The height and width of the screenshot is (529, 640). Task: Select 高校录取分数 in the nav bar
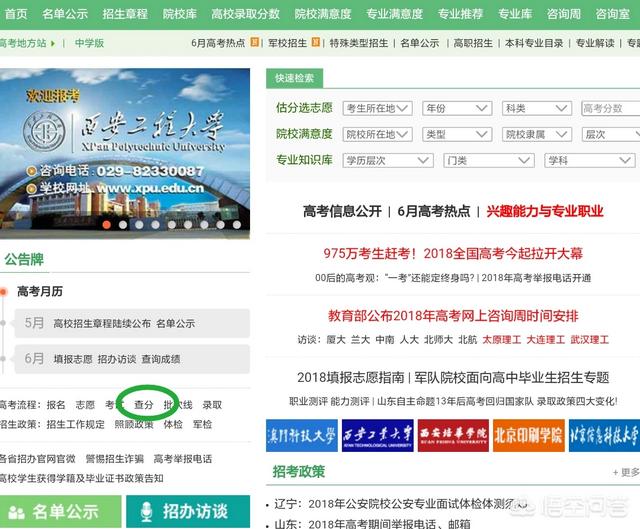(245, 14)
